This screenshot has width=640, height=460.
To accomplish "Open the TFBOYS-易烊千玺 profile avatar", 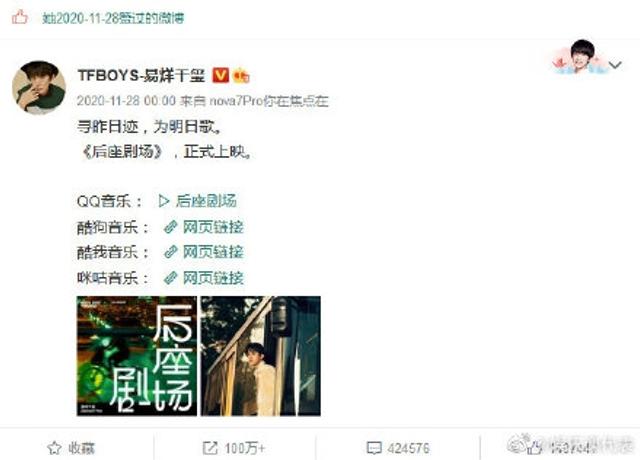I will pyautogui.click(x=39, y=87).
